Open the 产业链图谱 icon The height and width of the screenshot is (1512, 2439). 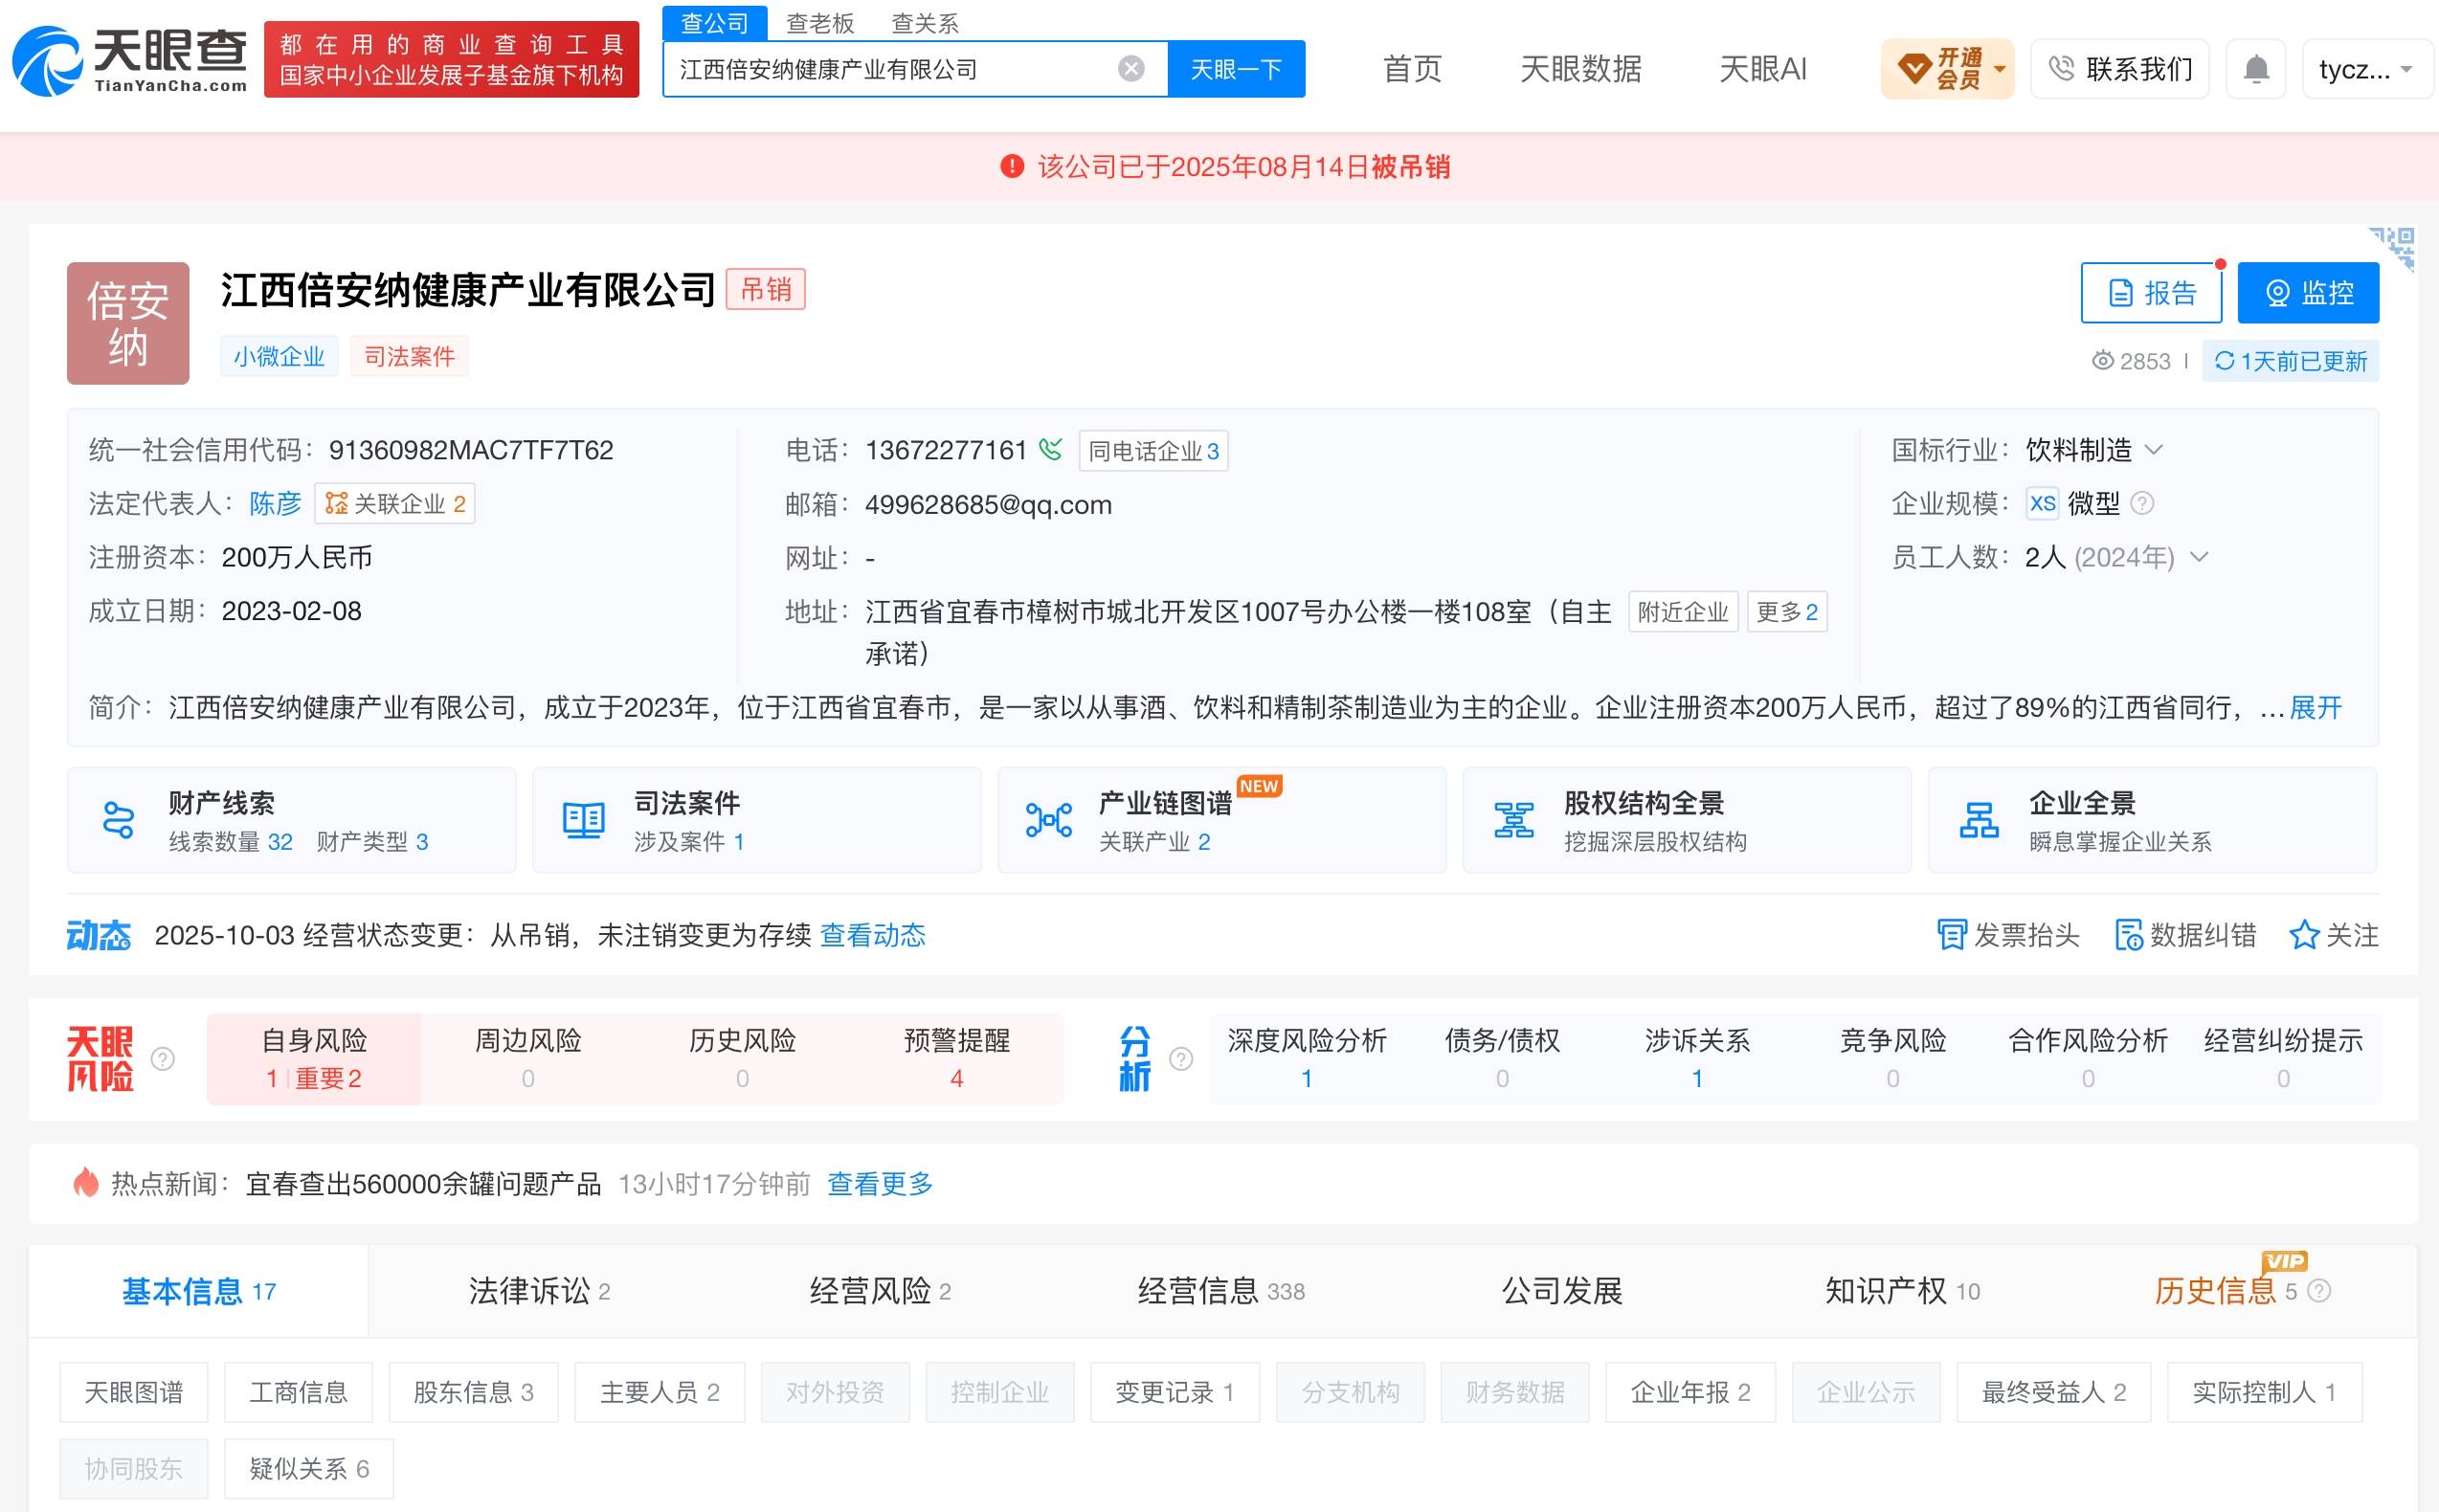pos(1048,820)
